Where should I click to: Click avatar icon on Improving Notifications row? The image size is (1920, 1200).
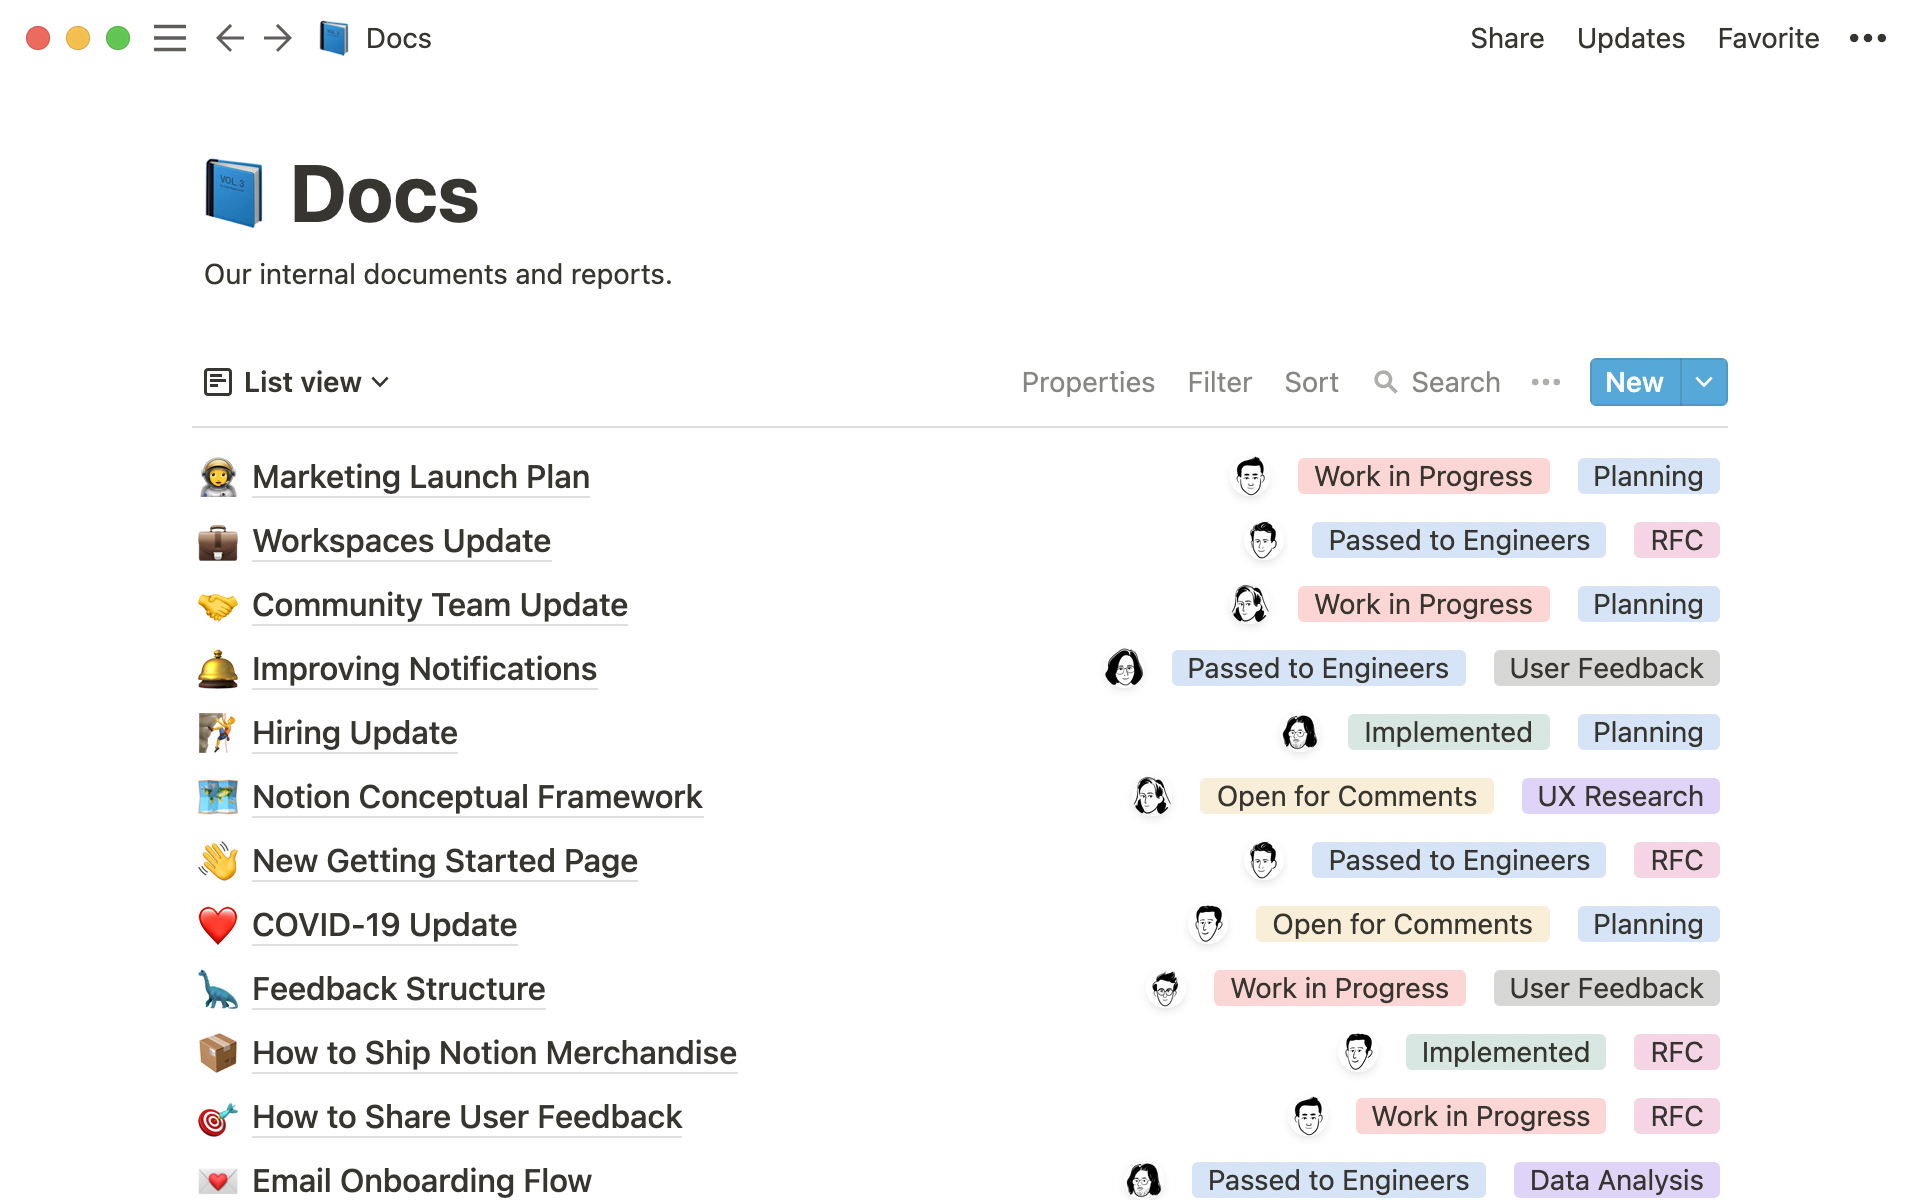(x=1124, y=668)
